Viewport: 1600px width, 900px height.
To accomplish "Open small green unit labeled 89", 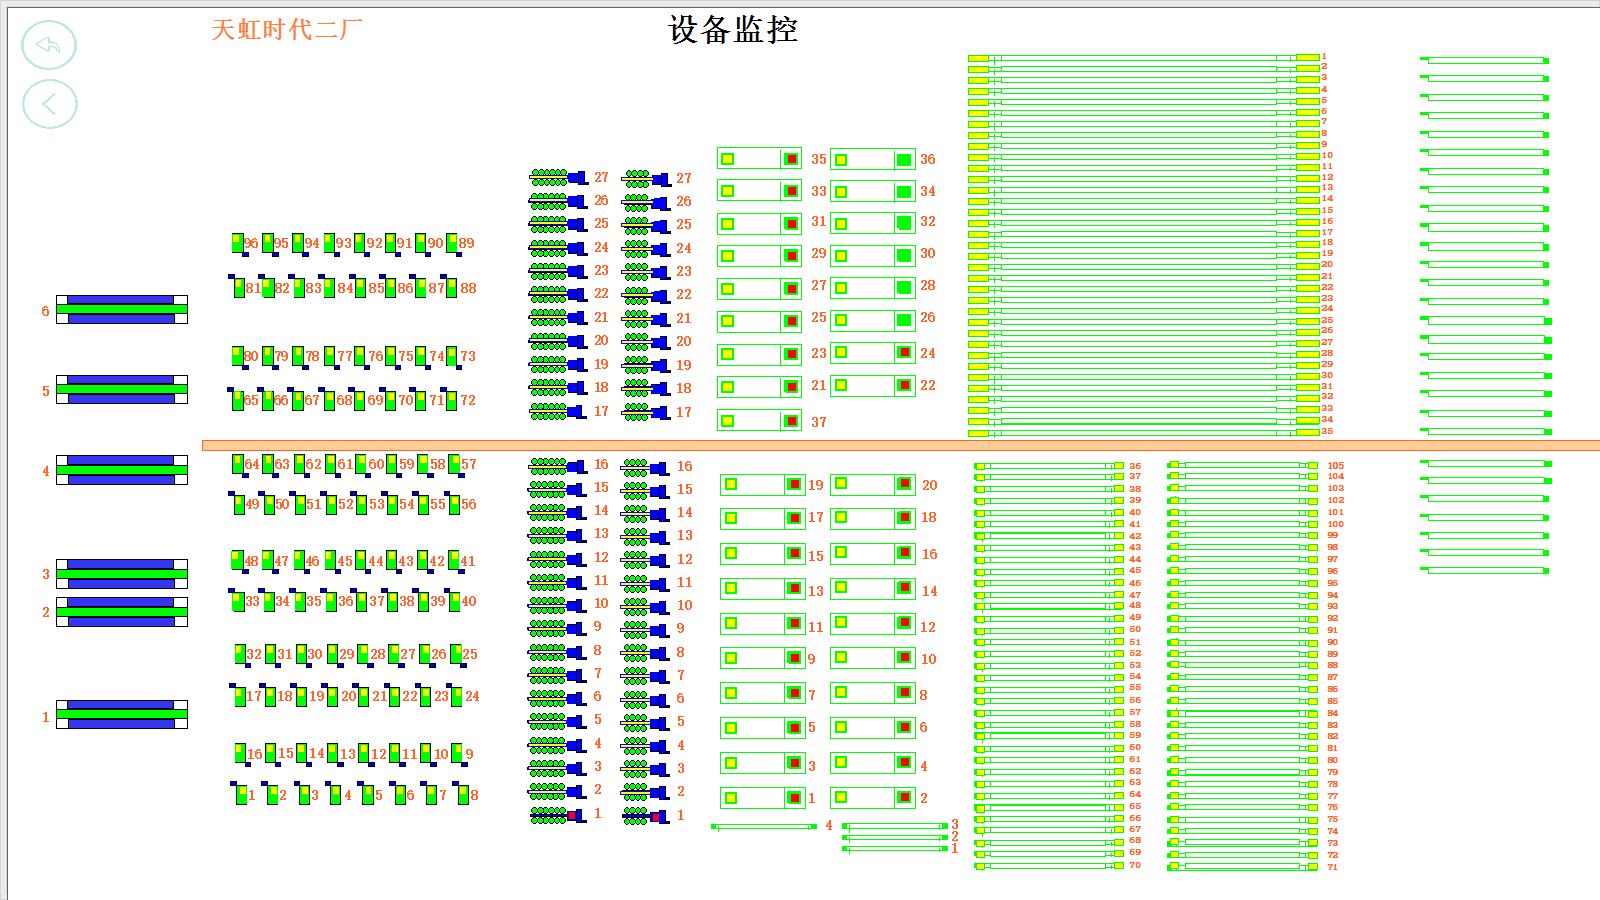I will tap(452, 243).
